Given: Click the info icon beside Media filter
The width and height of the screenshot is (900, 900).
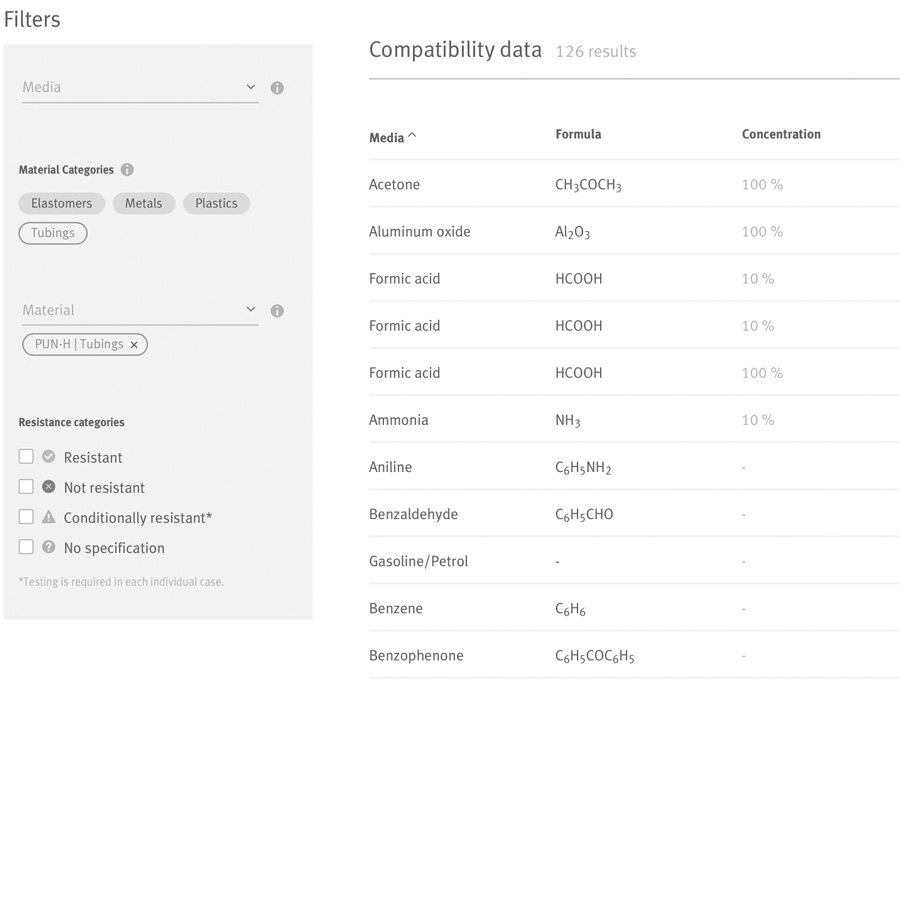Looking at the screenshot, I should (x=277, y=88).
